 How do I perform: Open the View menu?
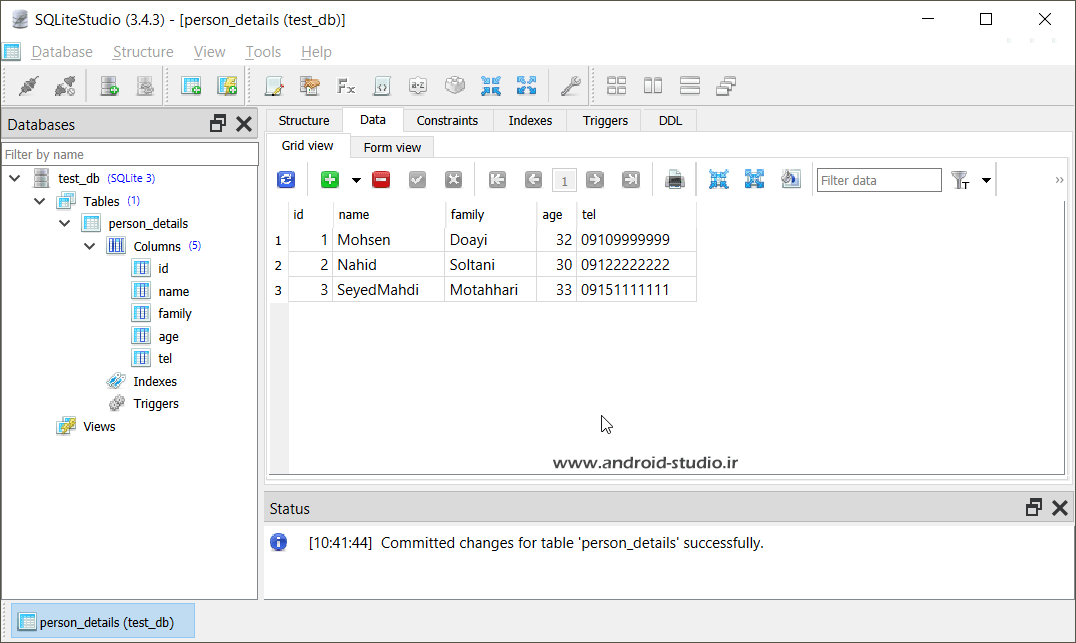click(x=209, y=52)
